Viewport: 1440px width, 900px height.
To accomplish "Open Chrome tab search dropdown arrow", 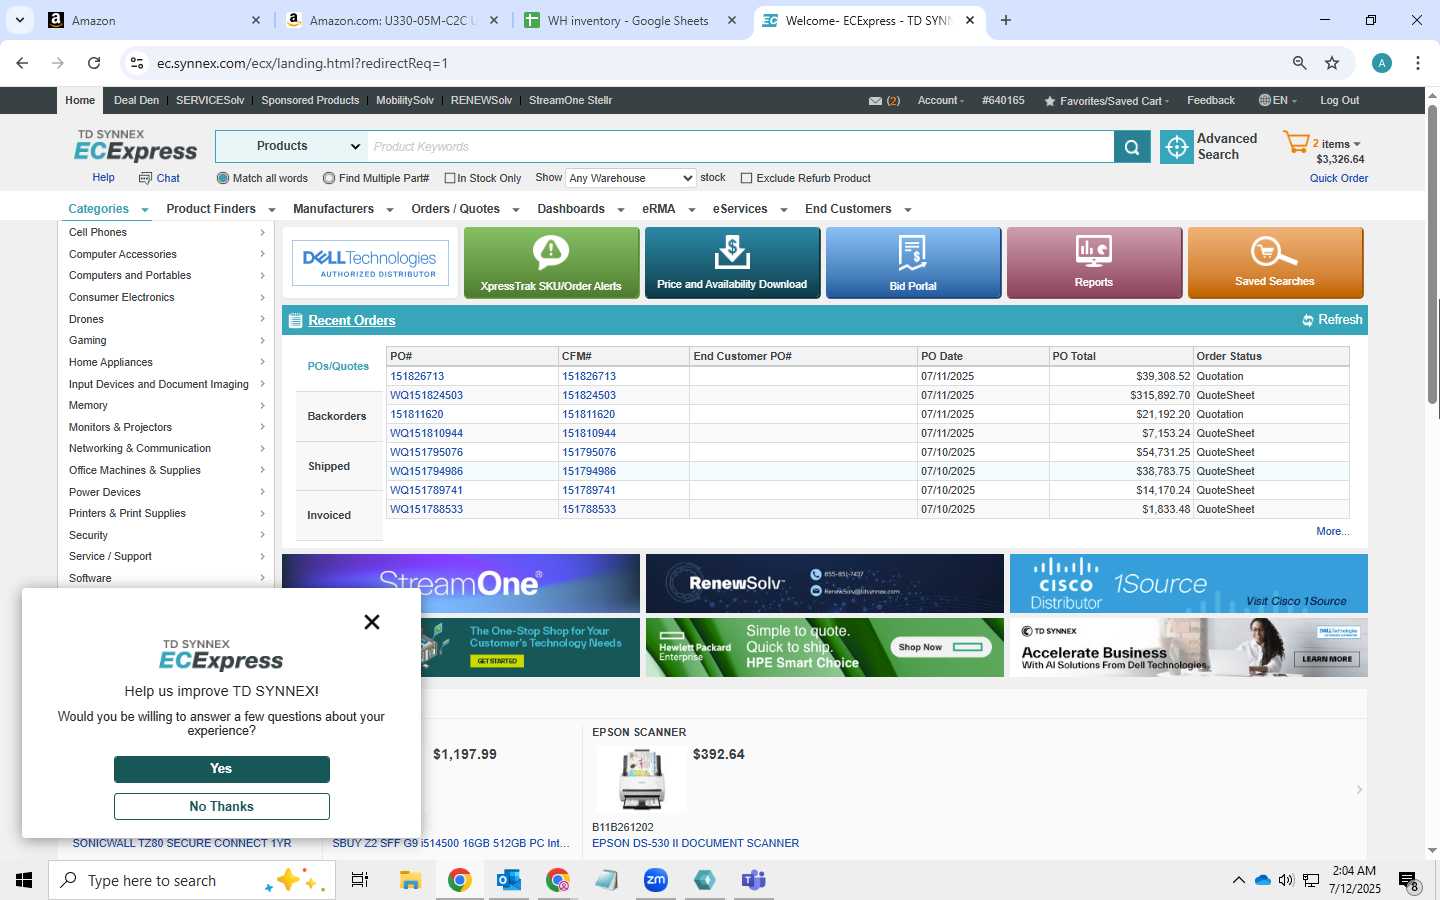I will [19, 20].
